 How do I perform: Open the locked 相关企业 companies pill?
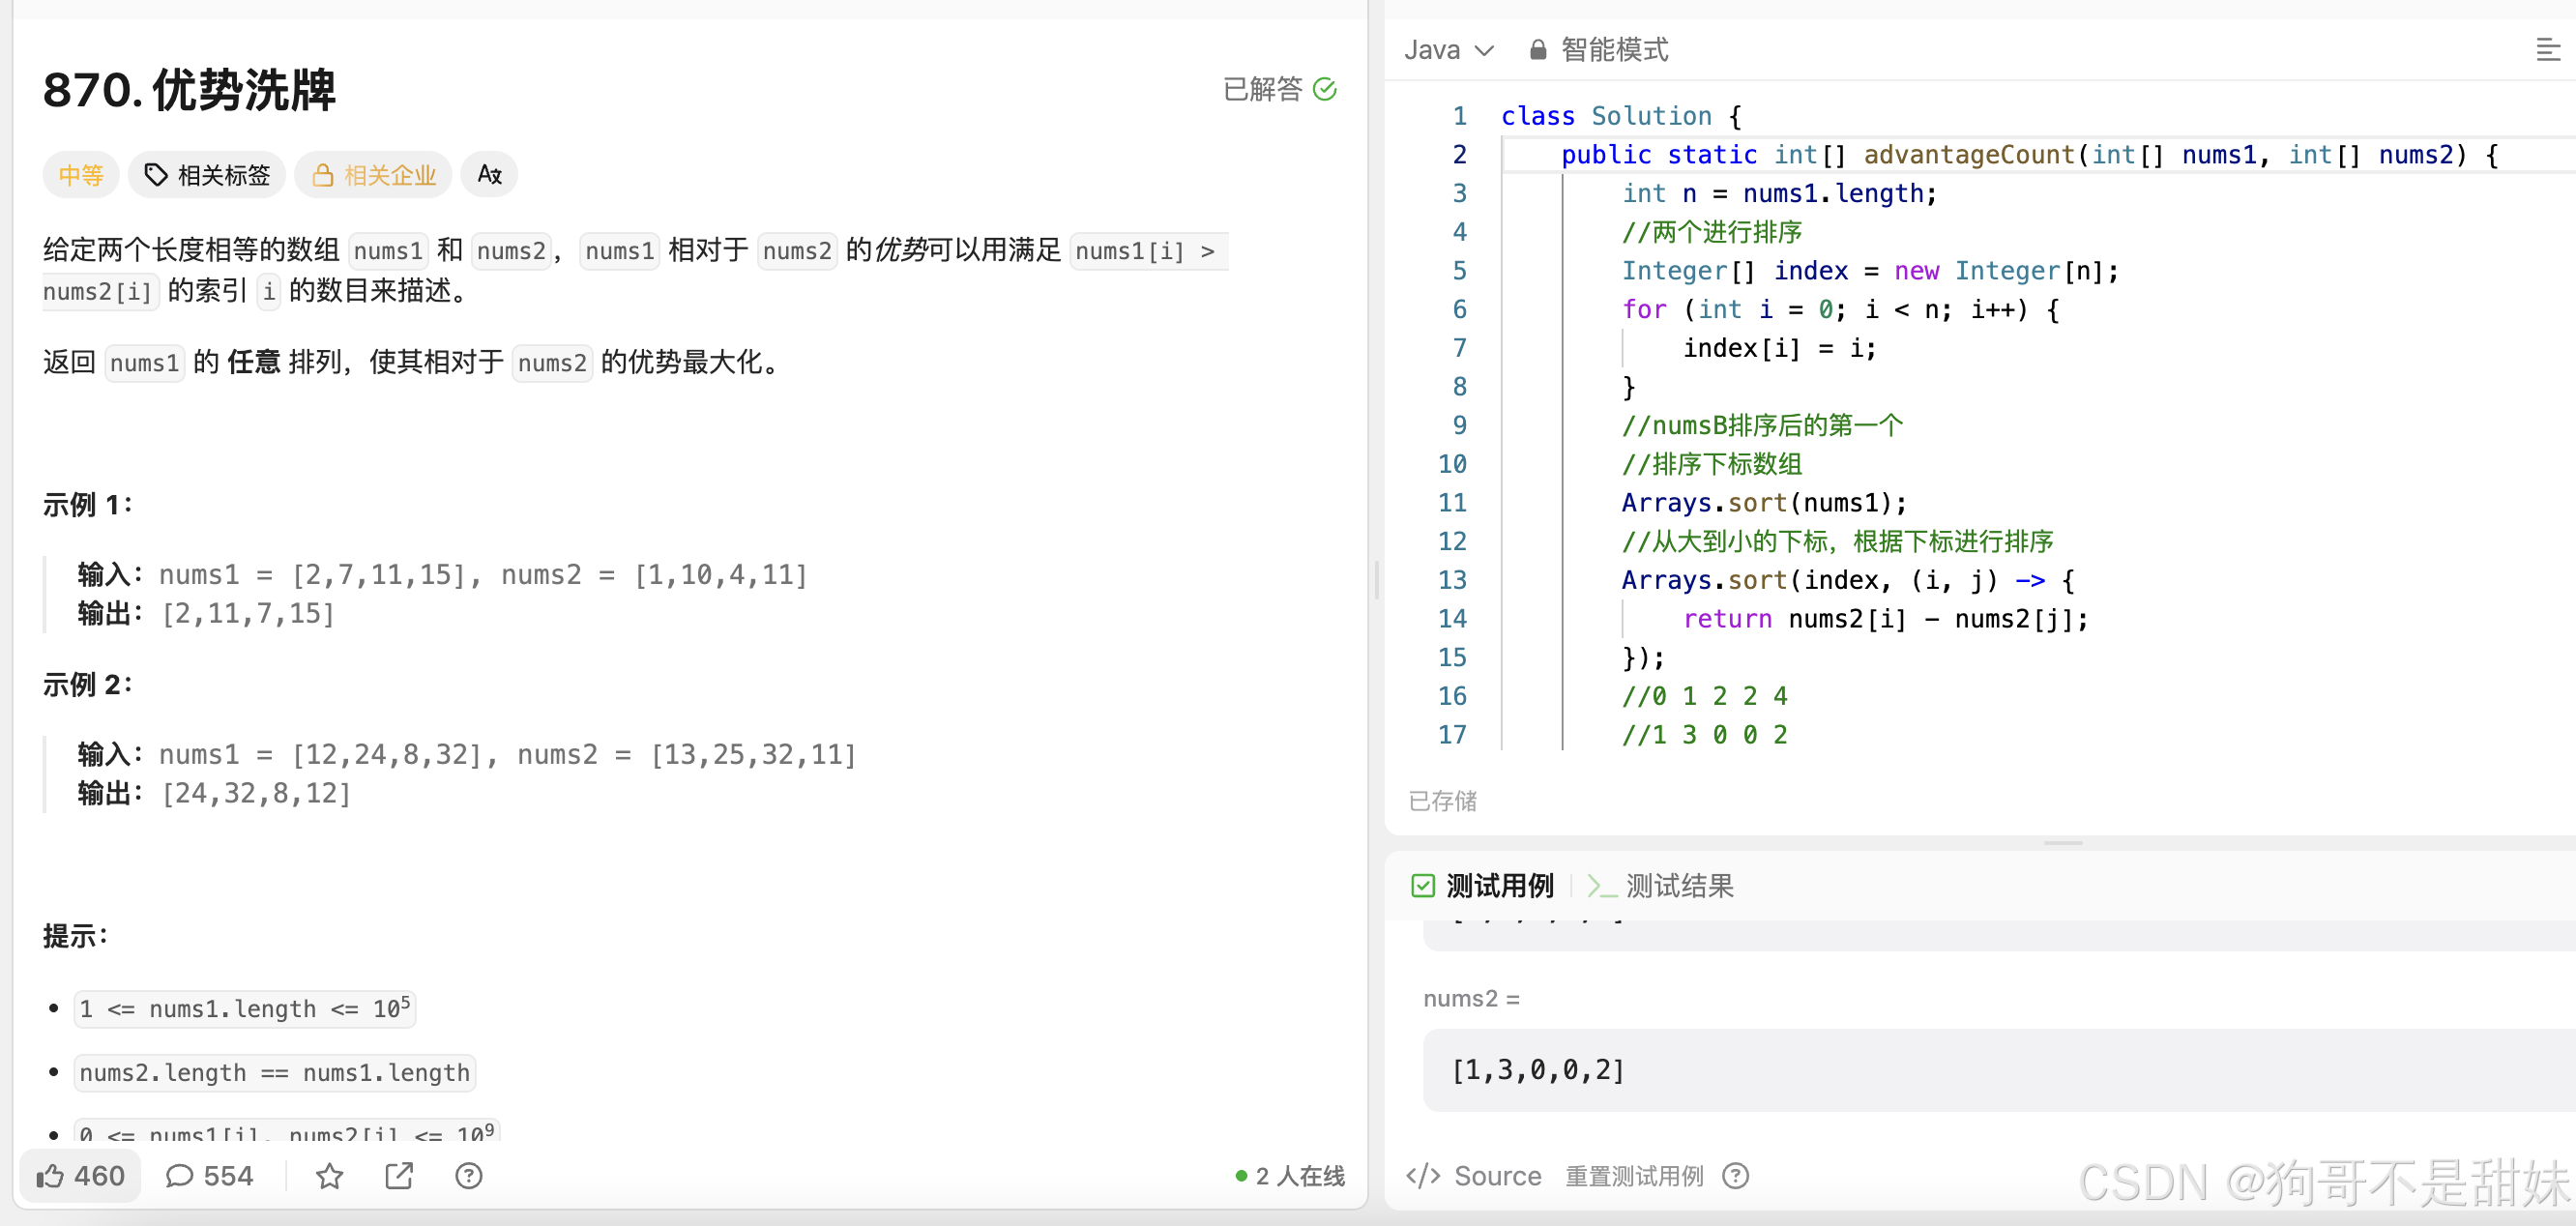coord(373,175)
